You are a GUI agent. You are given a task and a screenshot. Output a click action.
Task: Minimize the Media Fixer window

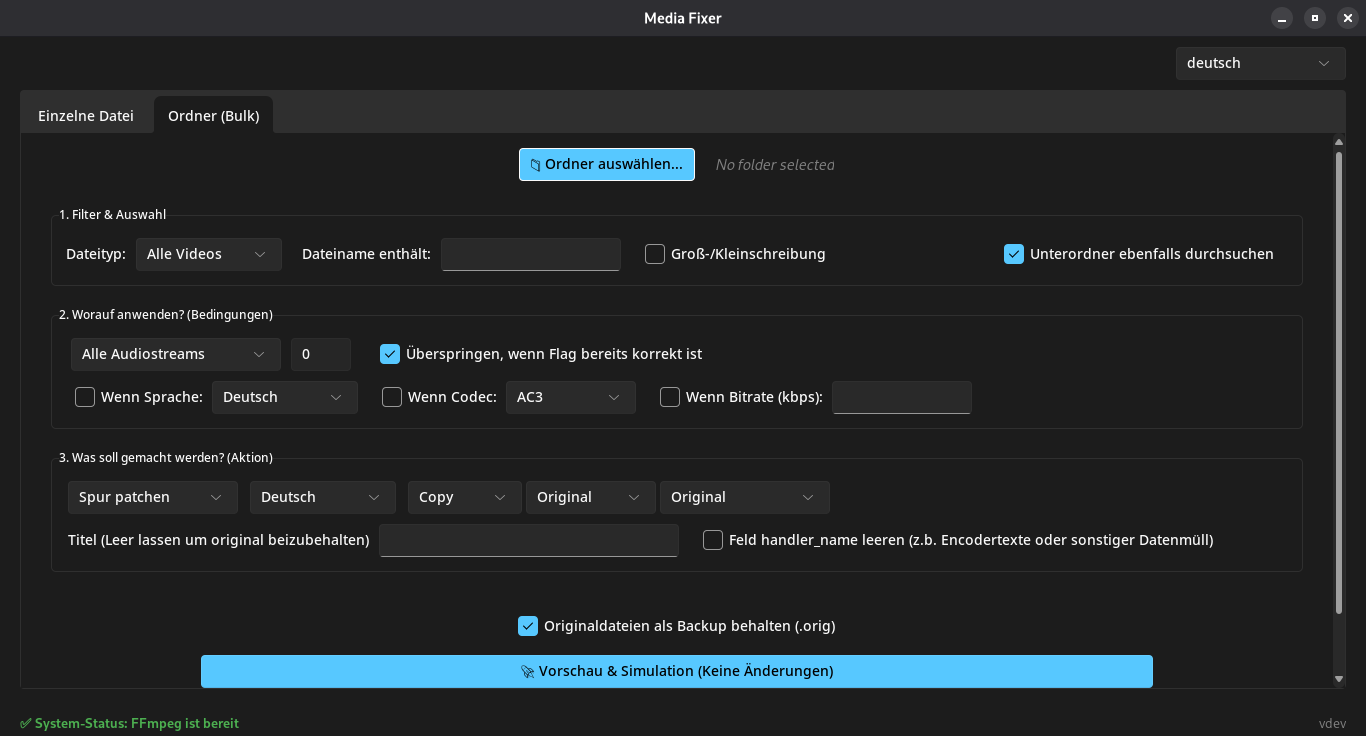point(1282,18)
